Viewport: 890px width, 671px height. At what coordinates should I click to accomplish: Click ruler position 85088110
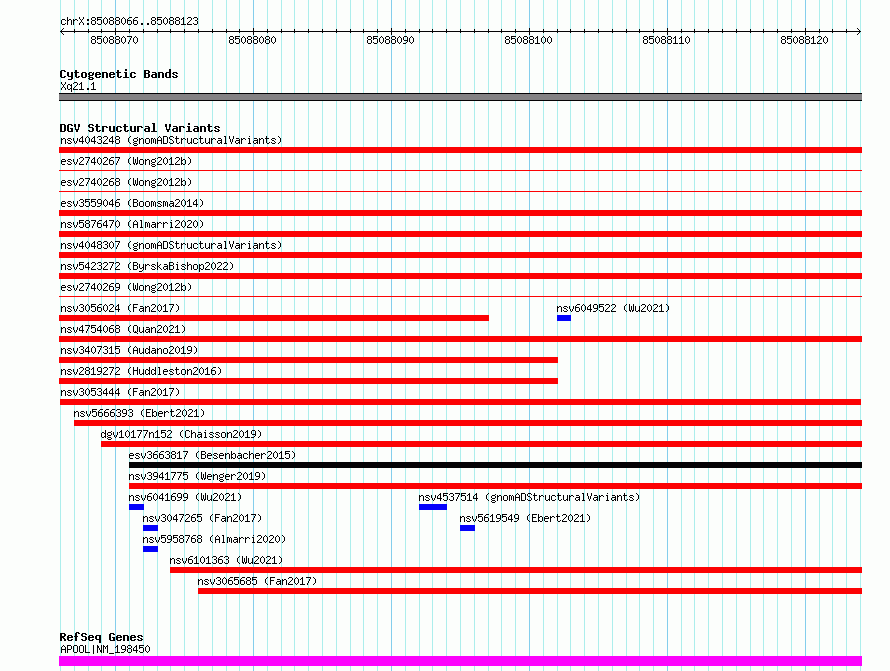tap(666, 40)
